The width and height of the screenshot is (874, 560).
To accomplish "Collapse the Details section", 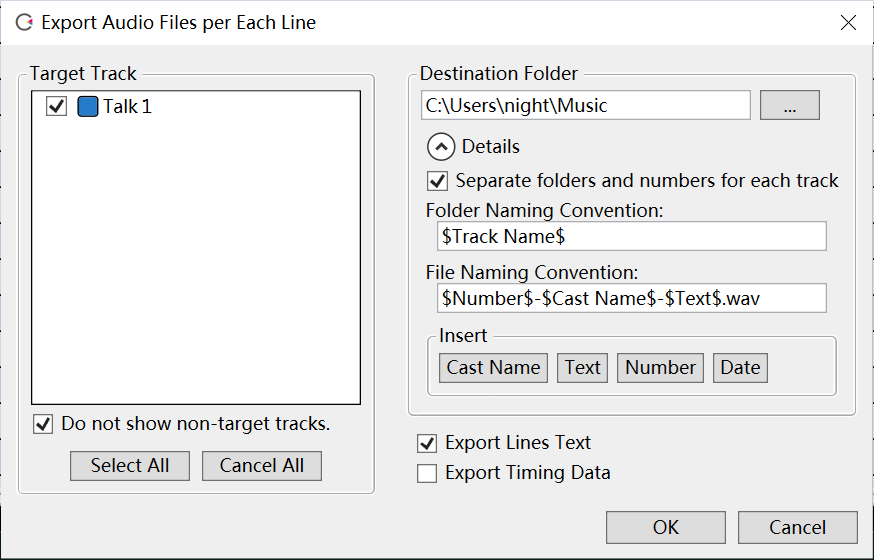I will pos(441,147).
